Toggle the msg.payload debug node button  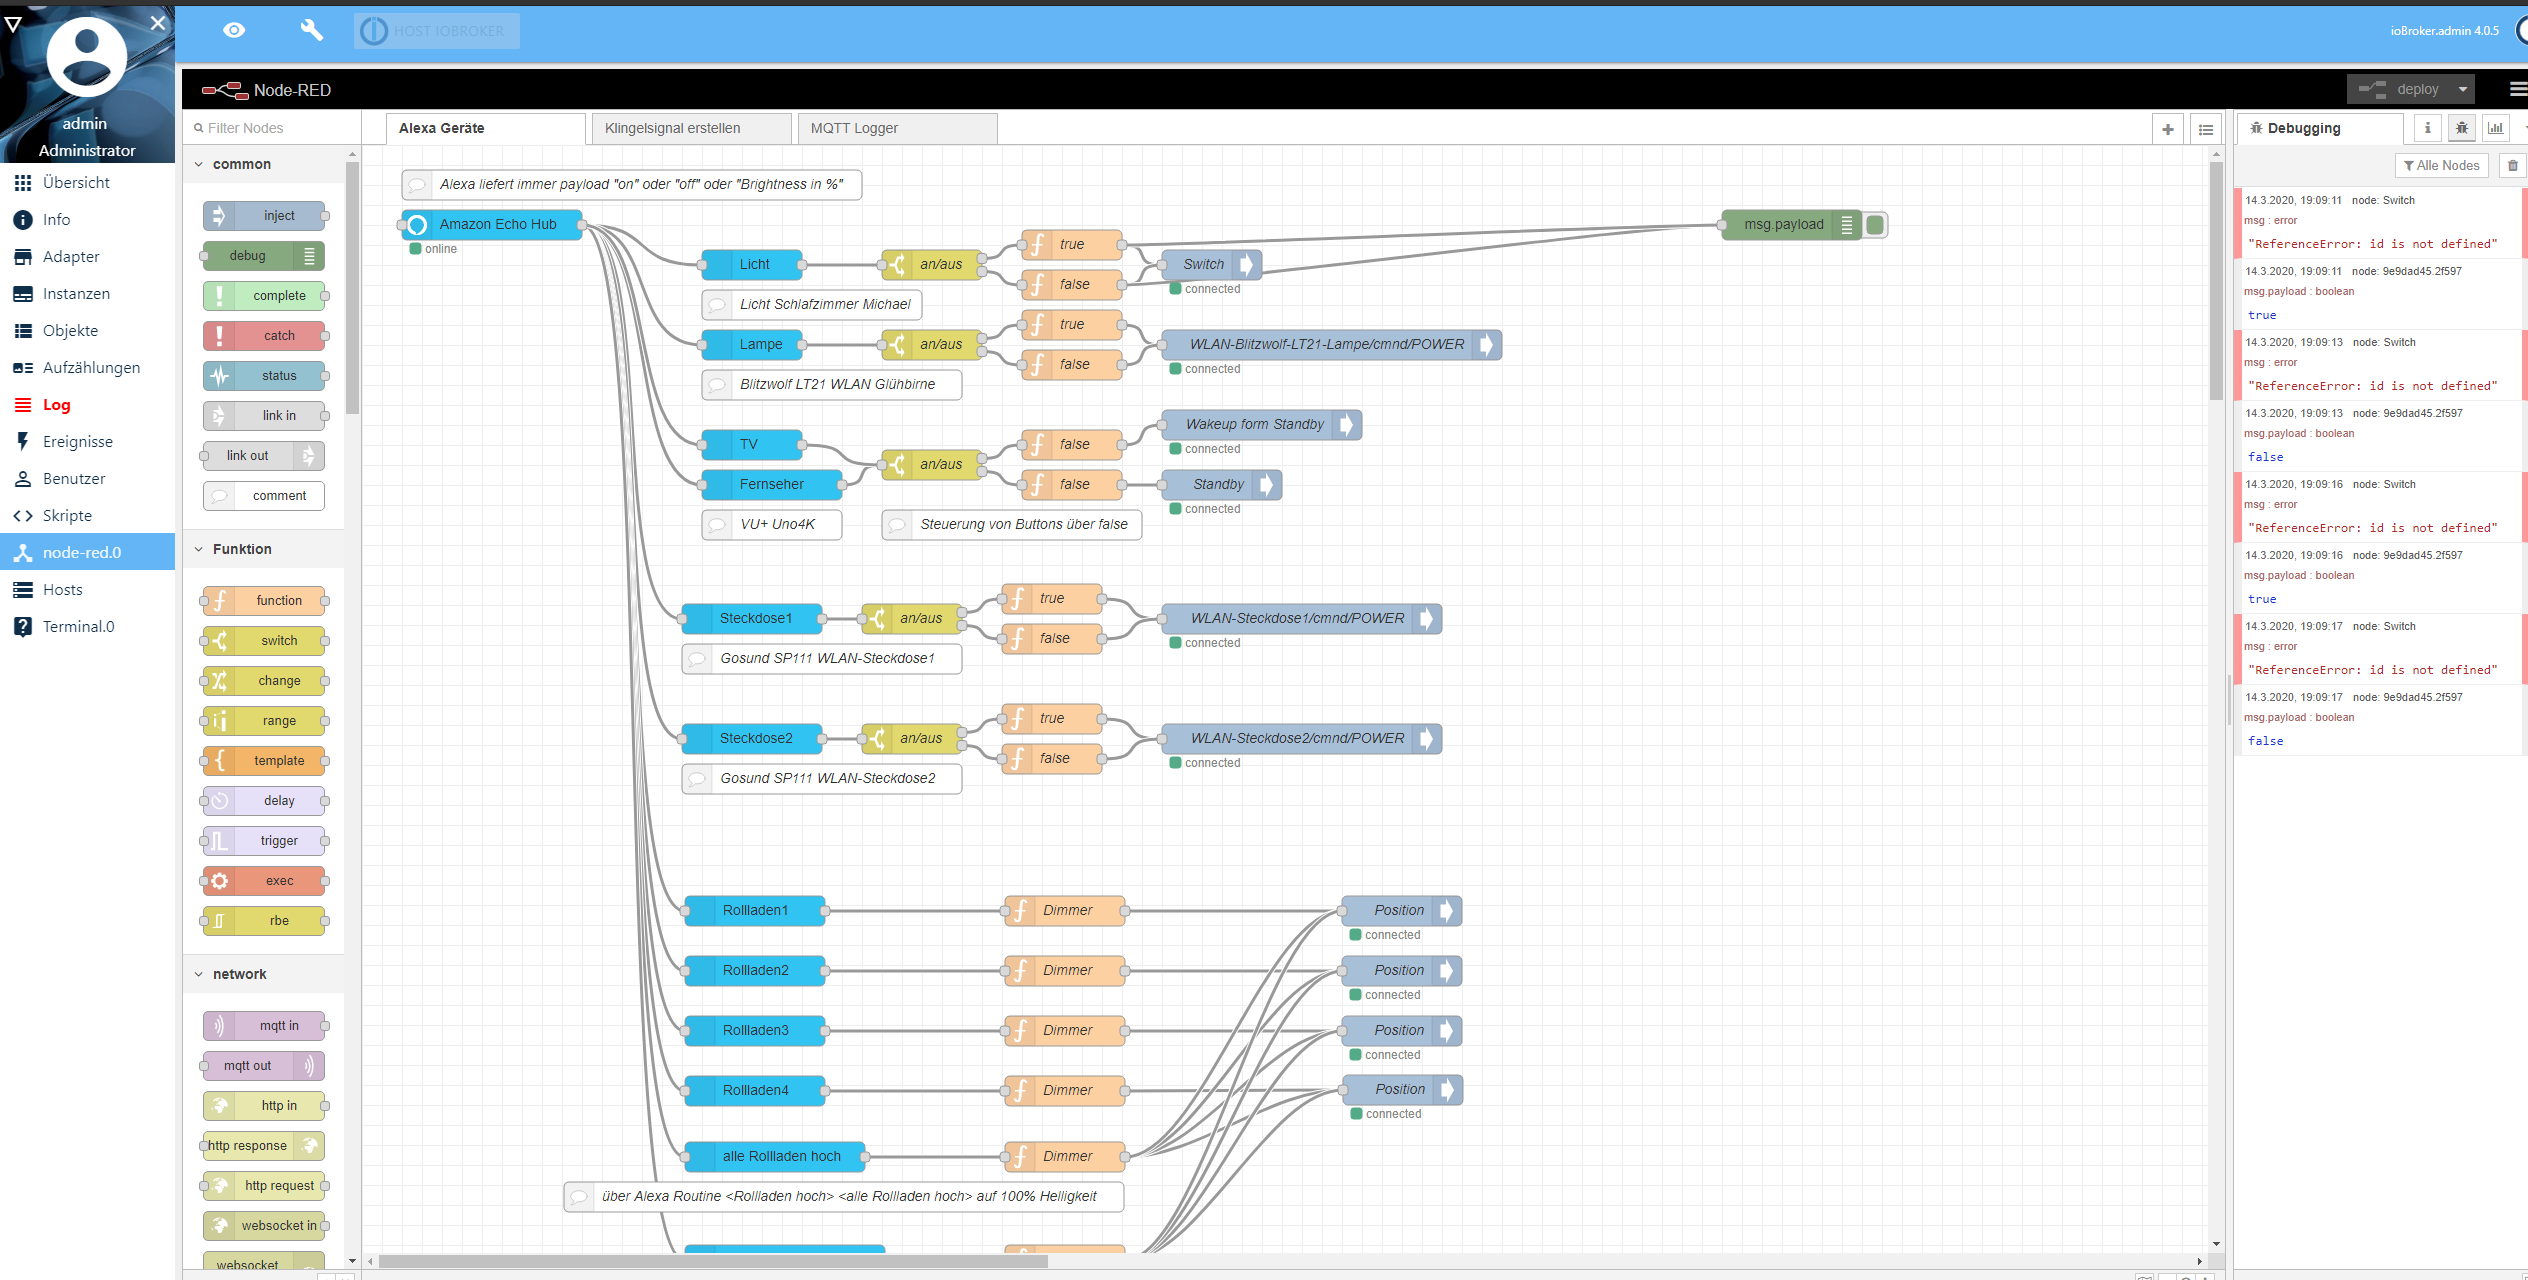(x=1875, y=225)
